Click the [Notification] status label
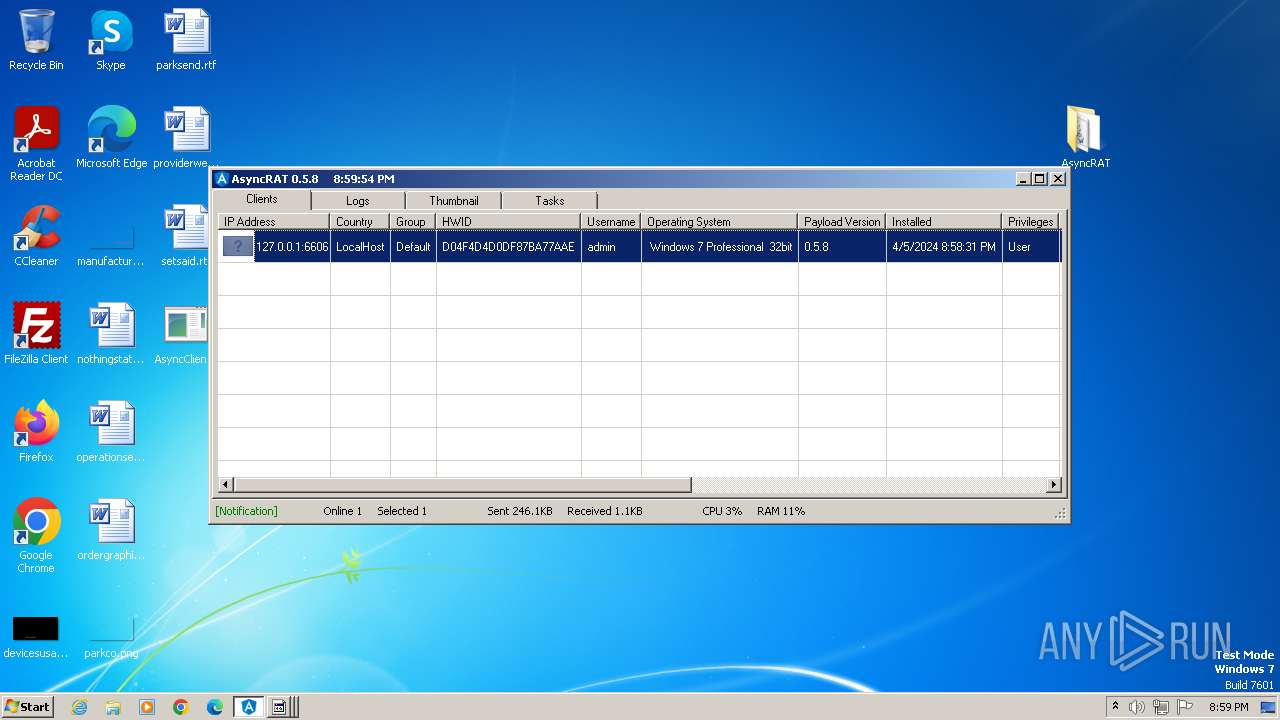 246,511
